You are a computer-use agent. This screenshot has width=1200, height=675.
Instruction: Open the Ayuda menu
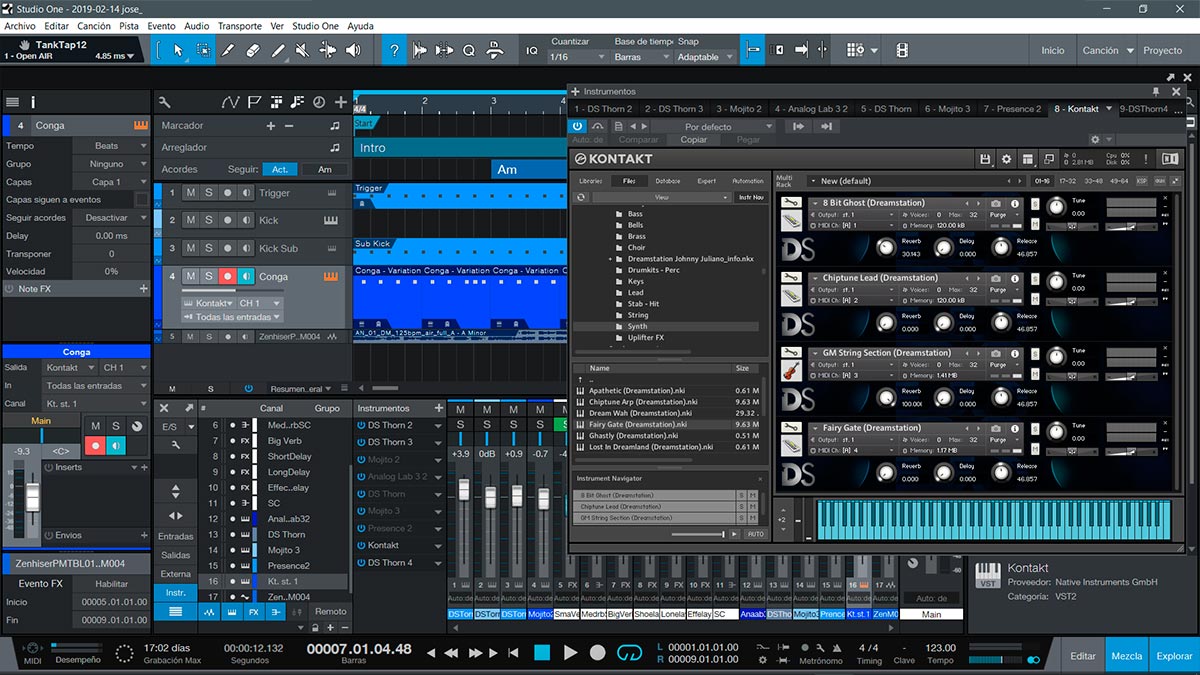click(x=360, y=26)
